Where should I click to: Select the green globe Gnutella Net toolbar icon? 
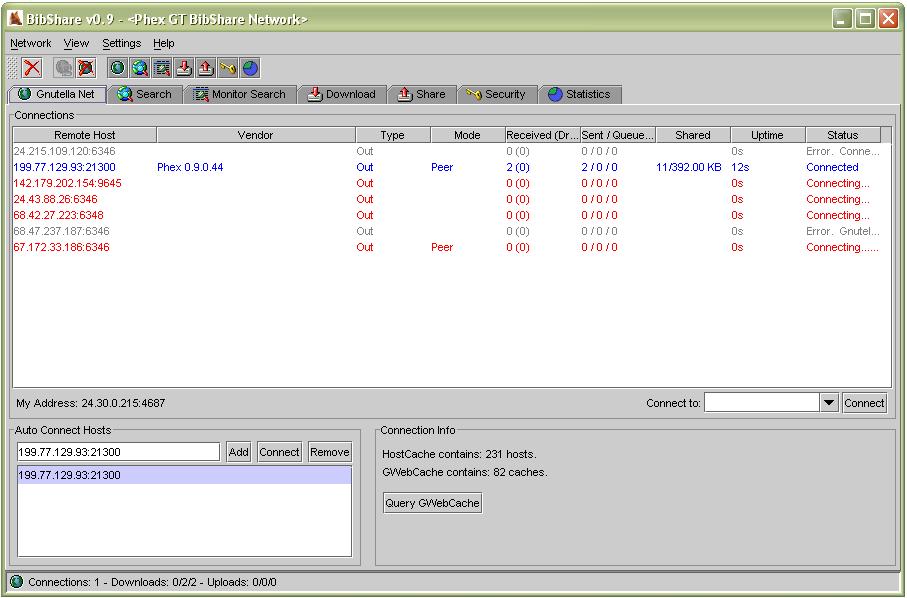(x=119, y=68)
